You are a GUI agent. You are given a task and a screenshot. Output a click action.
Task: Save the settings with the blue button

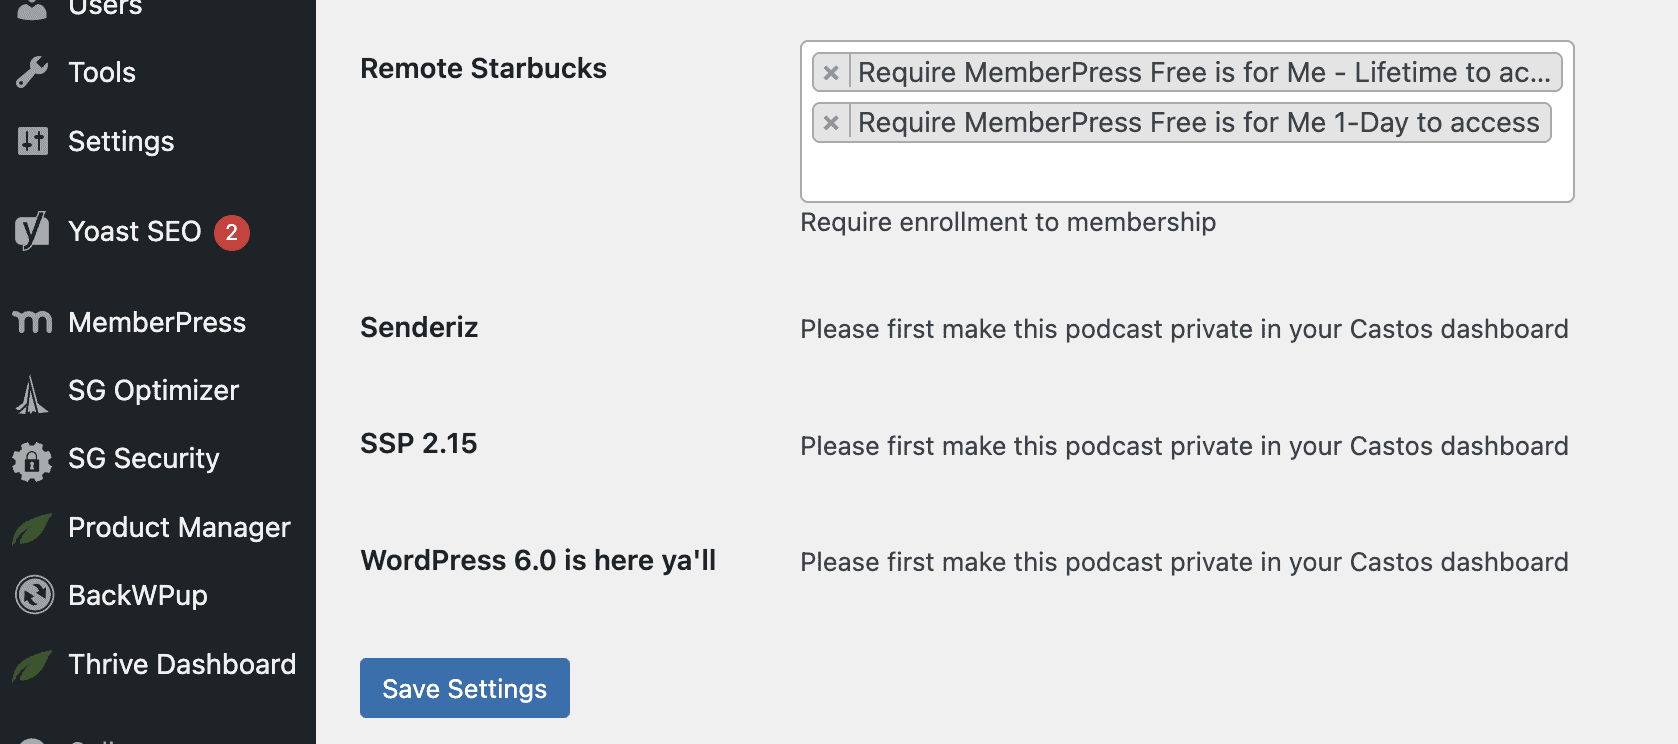tap(465, 688)
